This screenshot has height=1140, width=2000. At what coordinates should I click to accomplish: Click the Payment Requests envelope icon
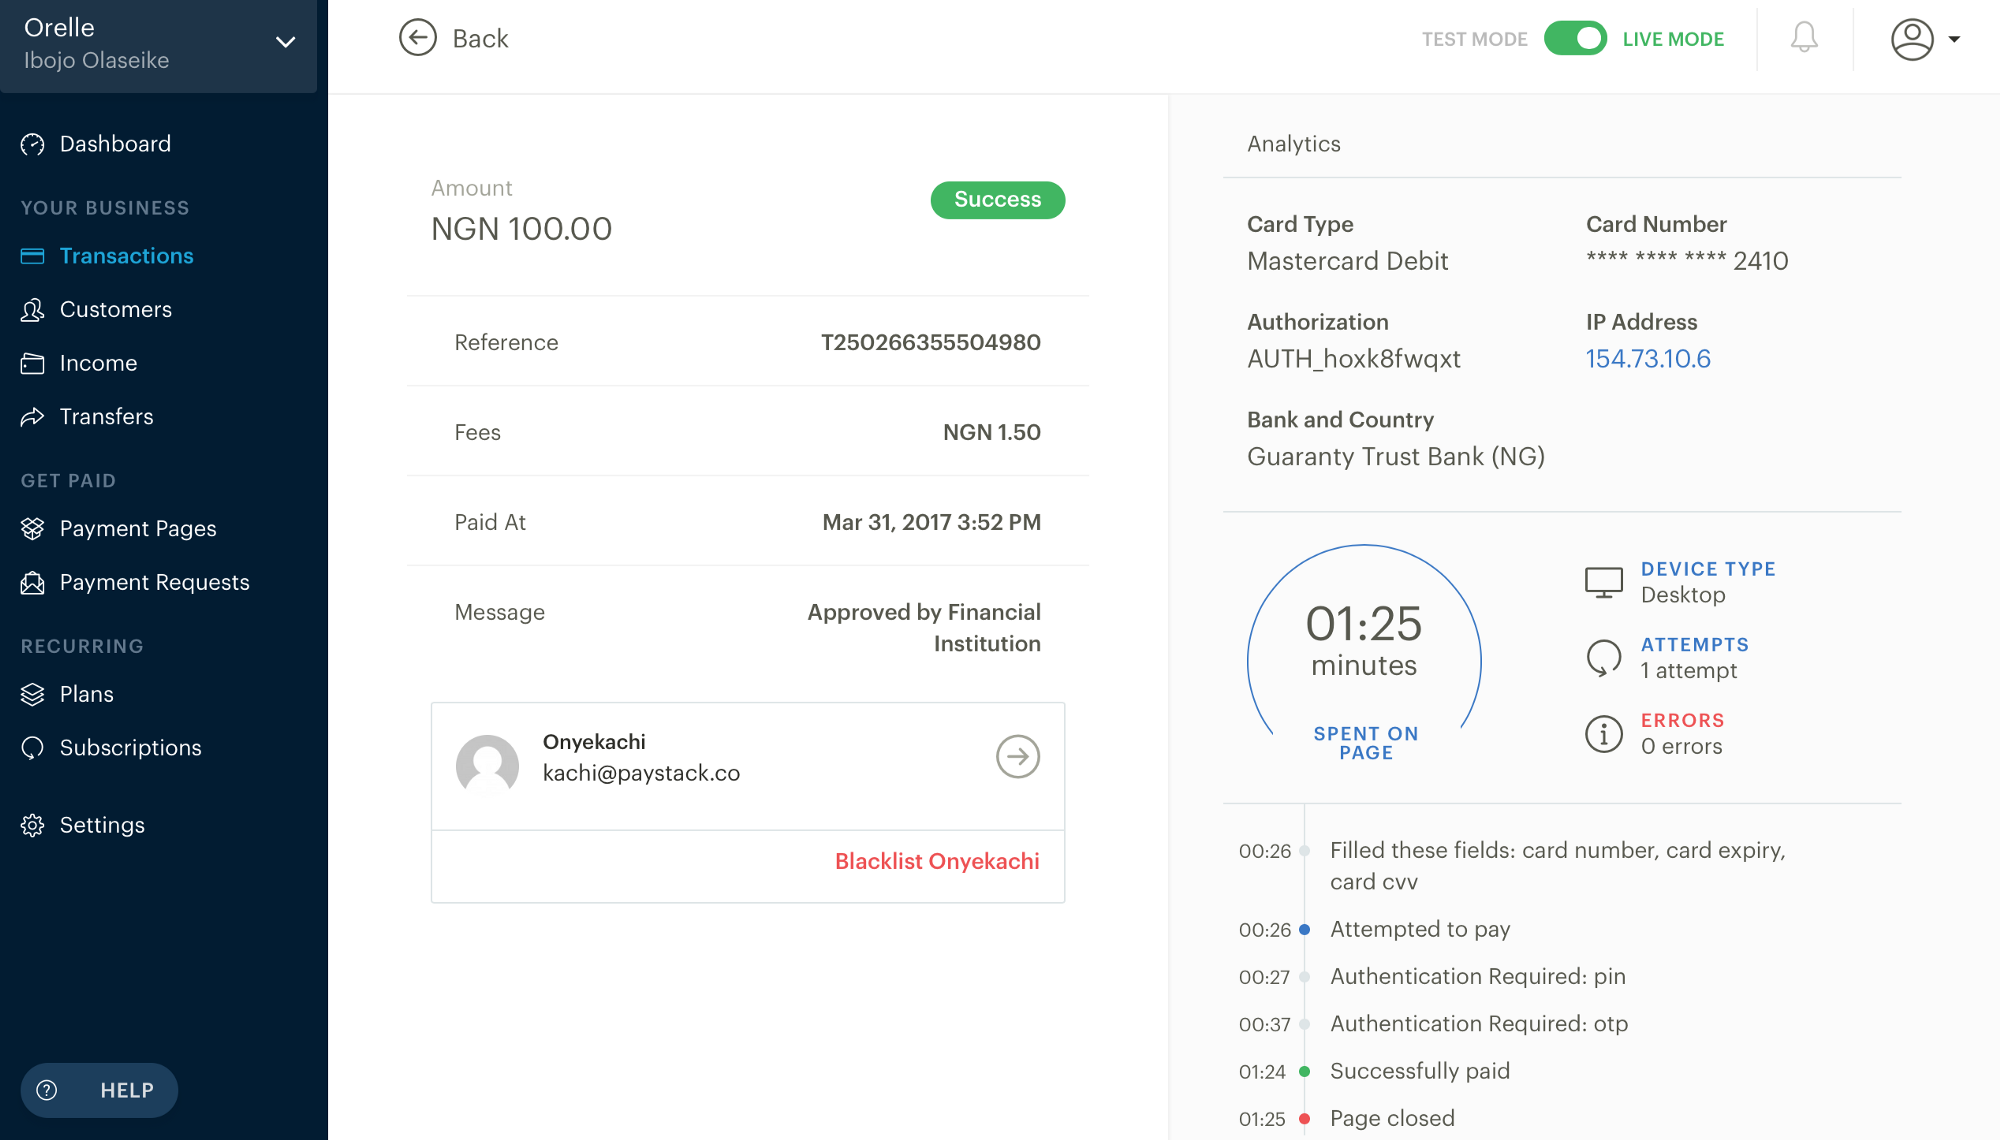click(32, 582)
